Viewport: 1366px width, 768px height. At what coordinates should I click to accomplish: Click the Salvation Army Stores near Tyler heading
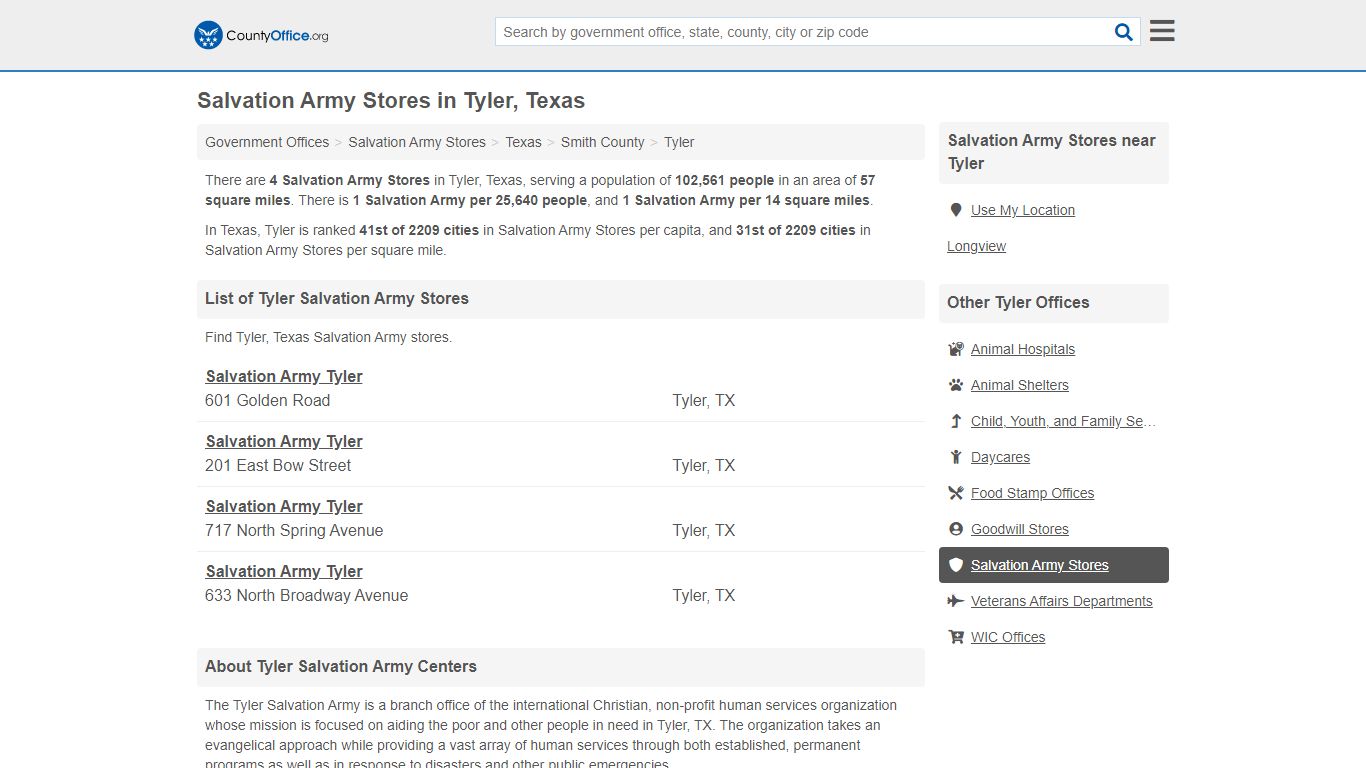[x=1052, y=152]
